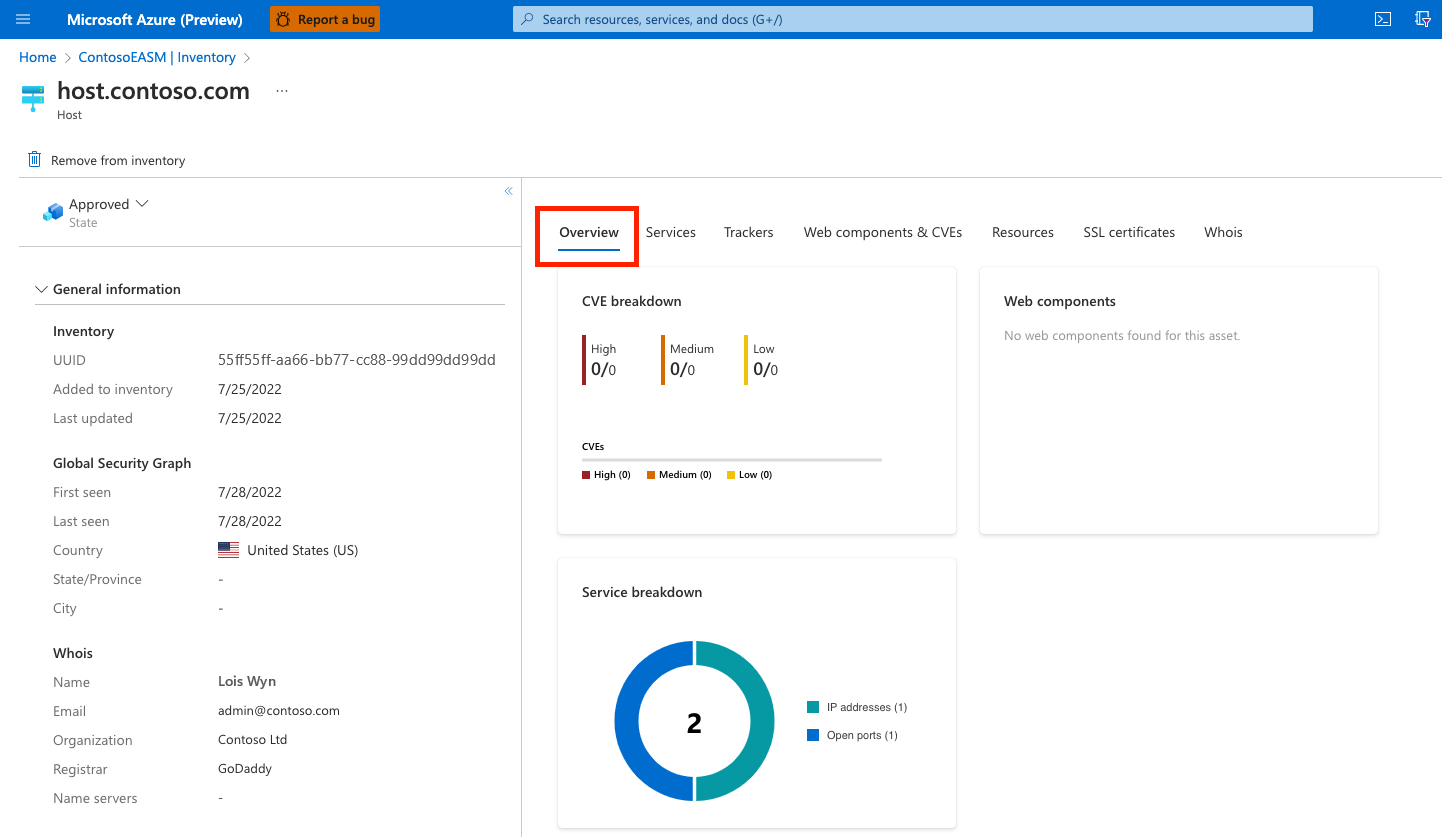Open ContosoEASM | Inventory breadcrumb link
This screenshot has width=1442, height=837.
[157, 58]
